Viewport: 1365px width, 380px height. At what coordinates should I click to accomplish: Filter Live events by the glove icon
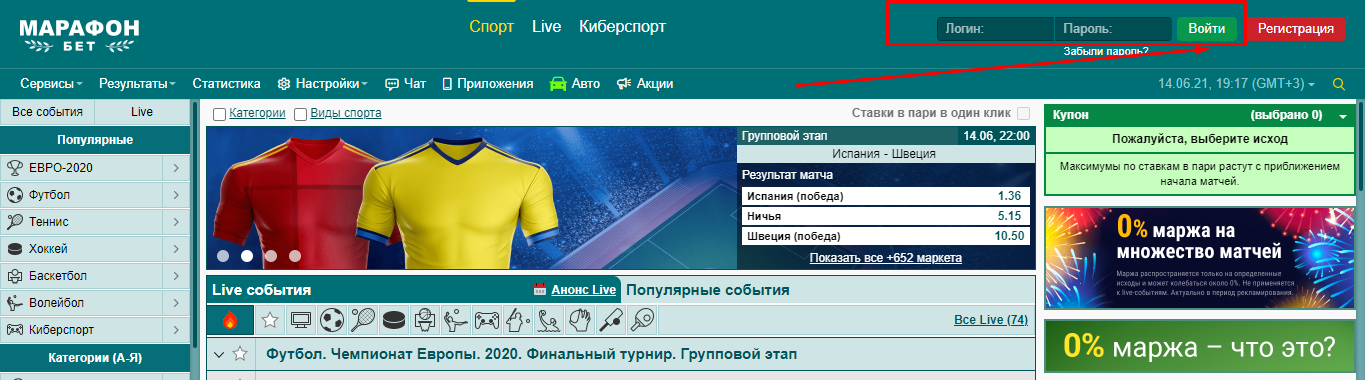(580, 320)
